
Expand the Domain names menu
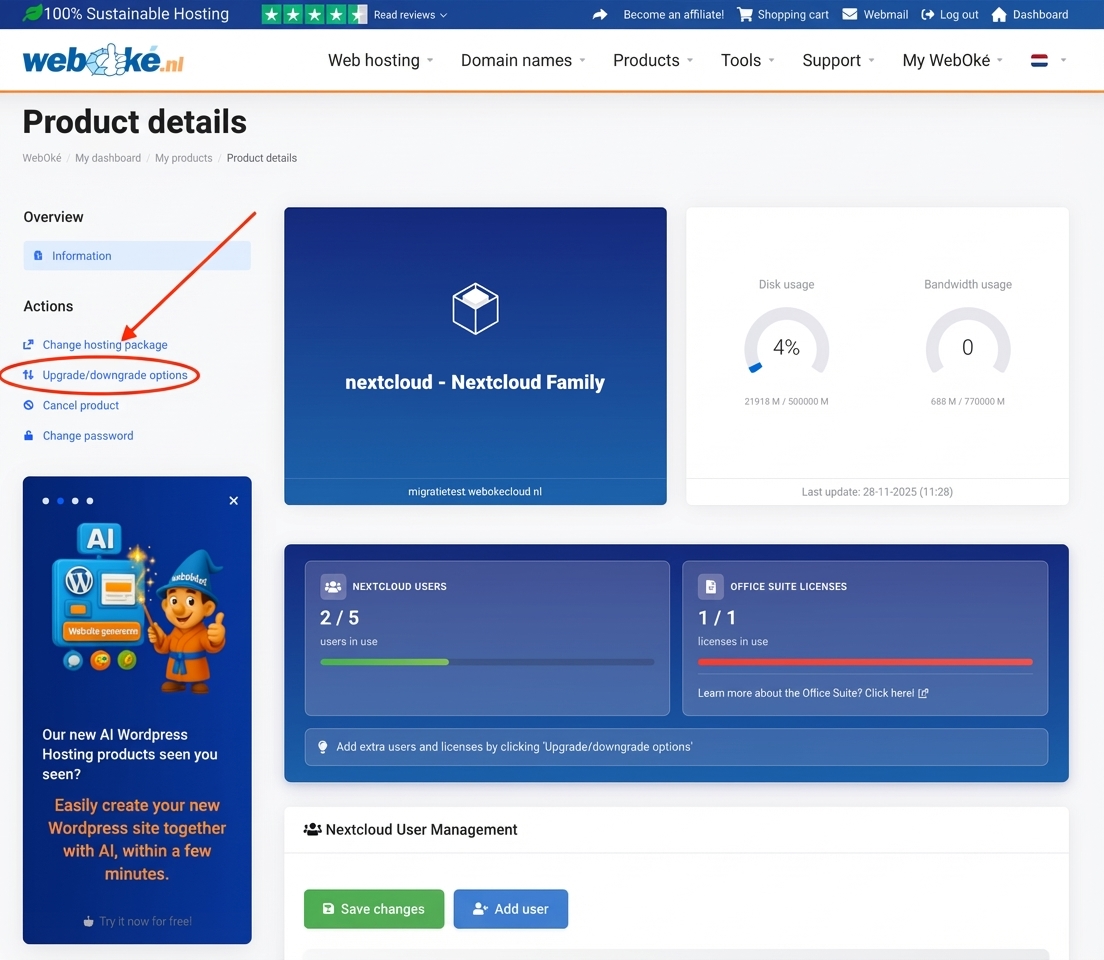[523, 61]
